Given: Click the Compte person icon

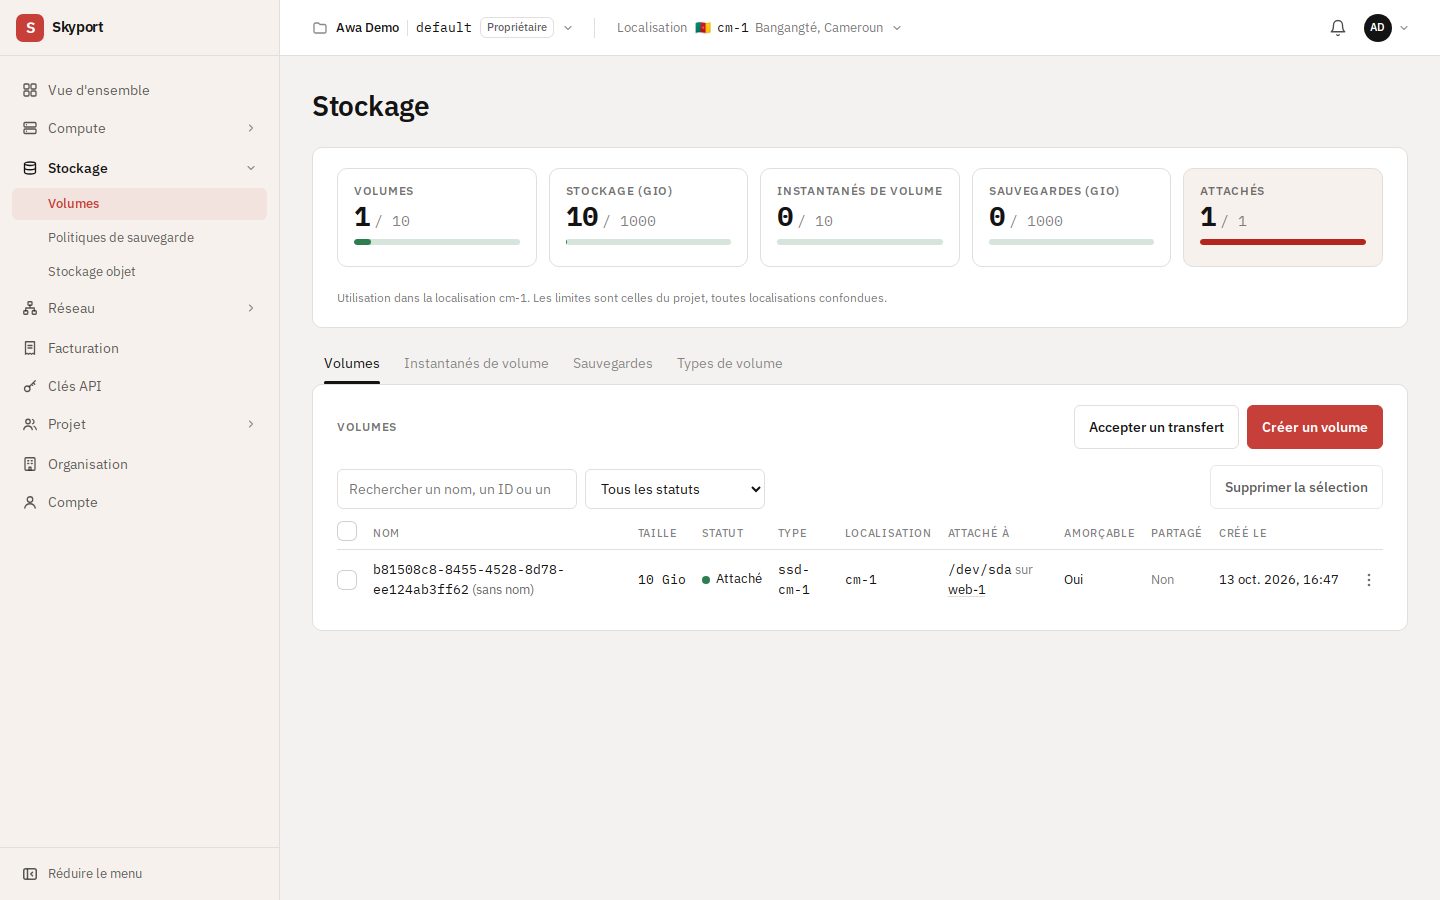Looking at the screenshot, I should click(x=30, y=502).
